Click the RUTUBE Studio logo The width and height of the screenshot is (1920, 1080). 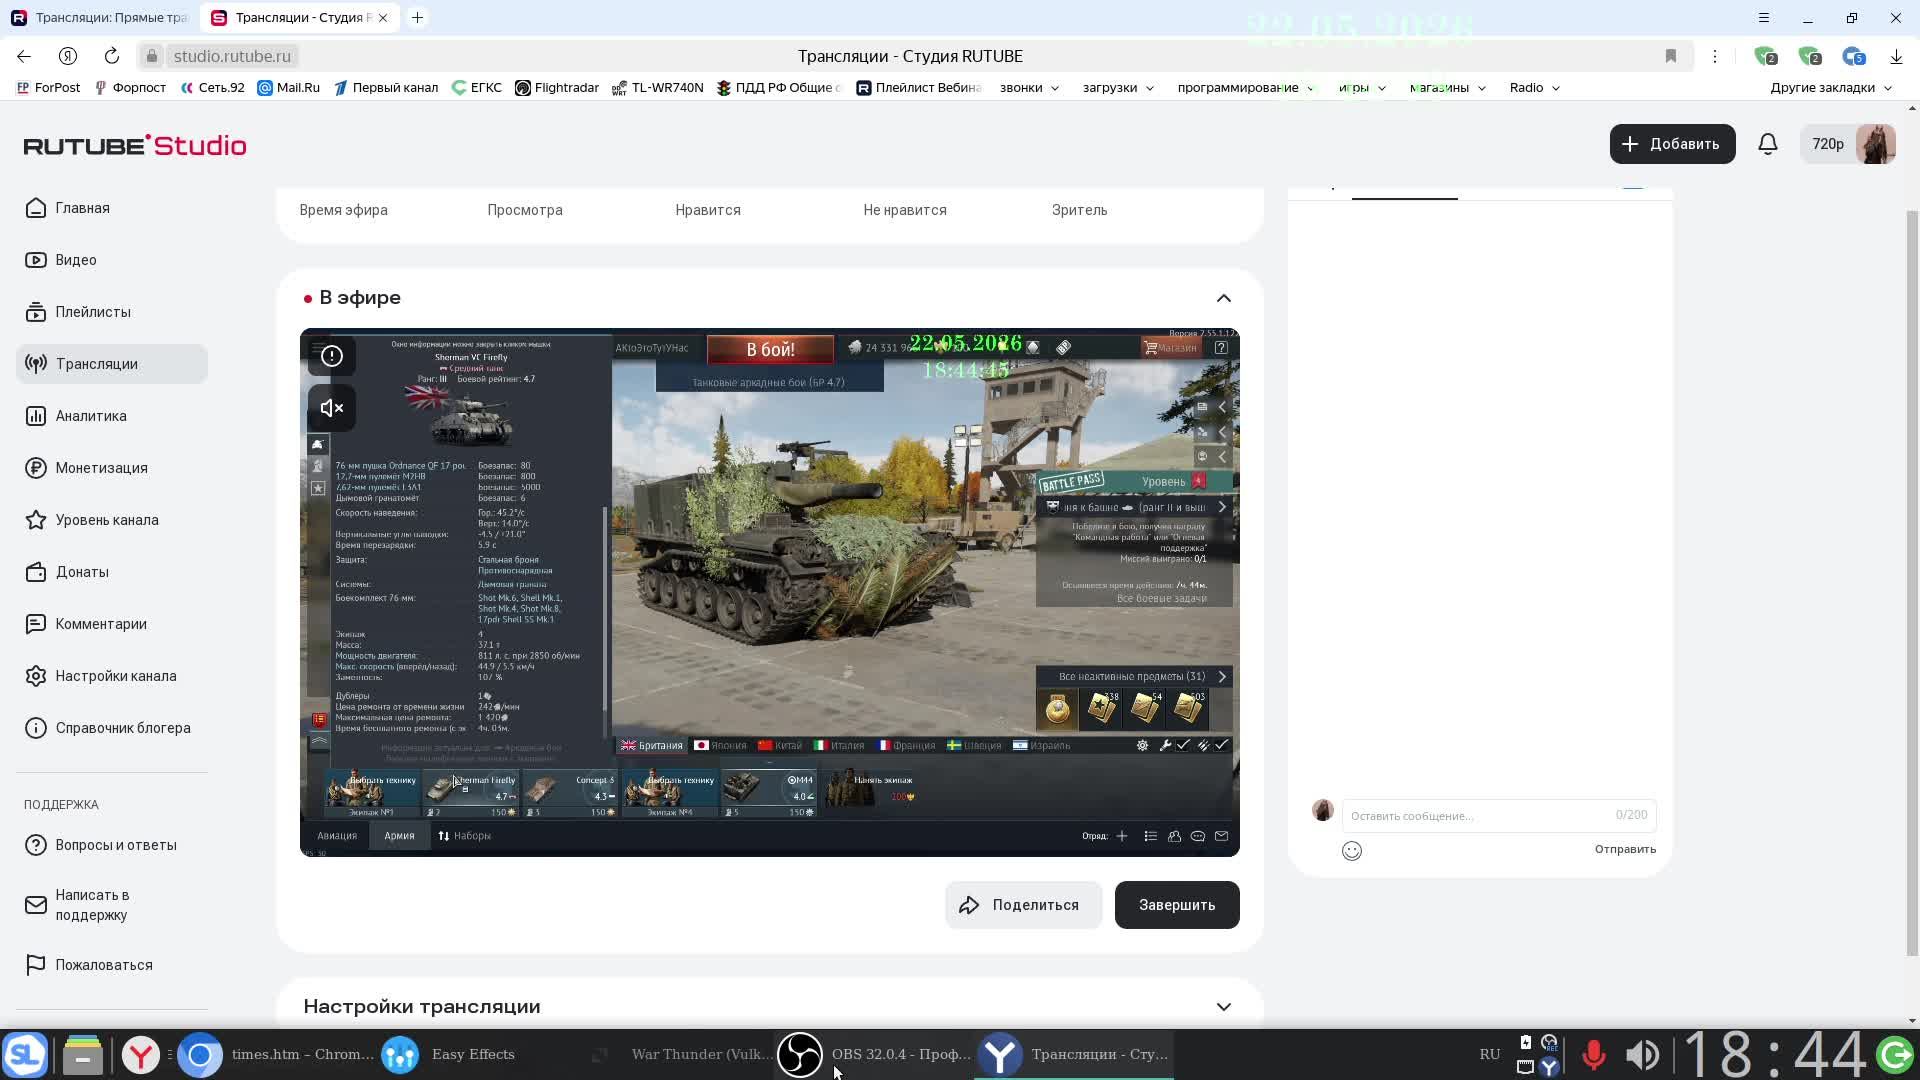[135, 145]
